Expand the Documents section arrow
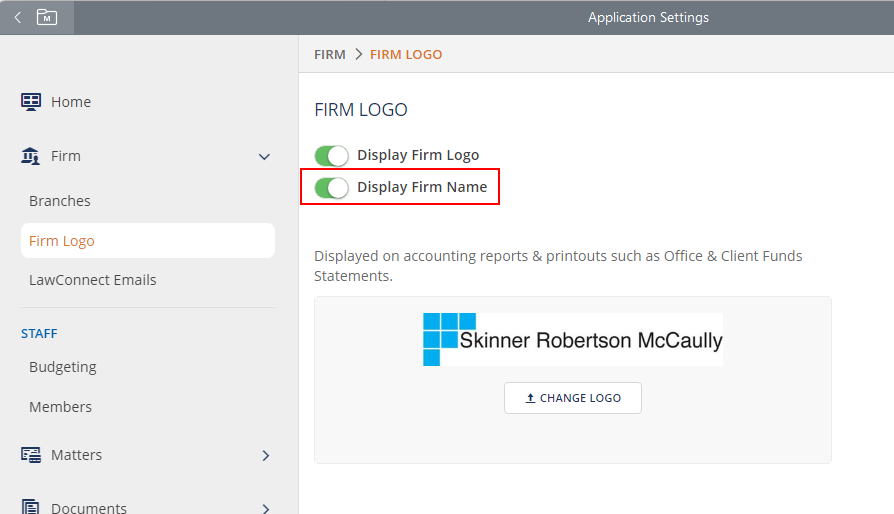 tap(265, 507)
